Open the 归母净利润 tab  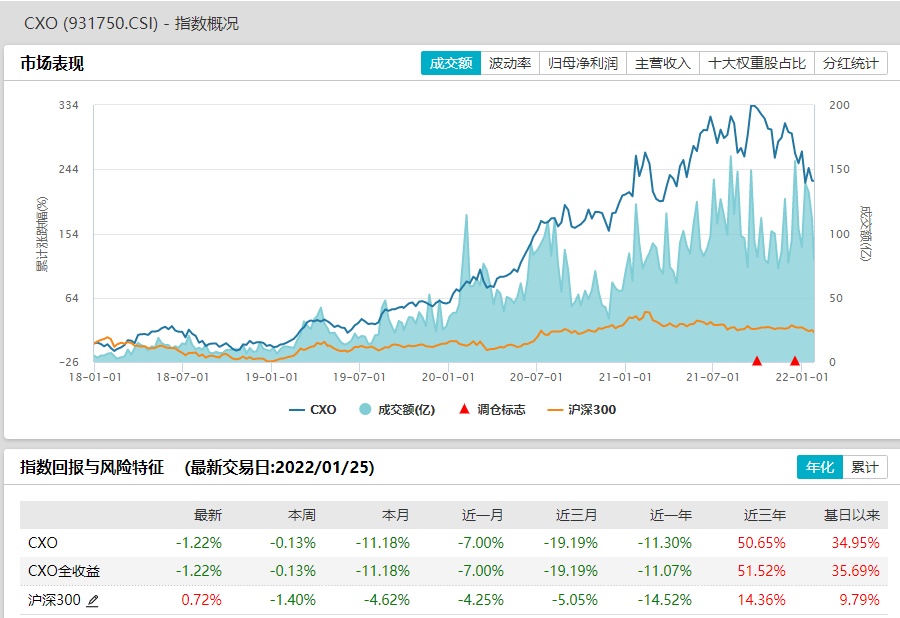(x=583, y=63)
